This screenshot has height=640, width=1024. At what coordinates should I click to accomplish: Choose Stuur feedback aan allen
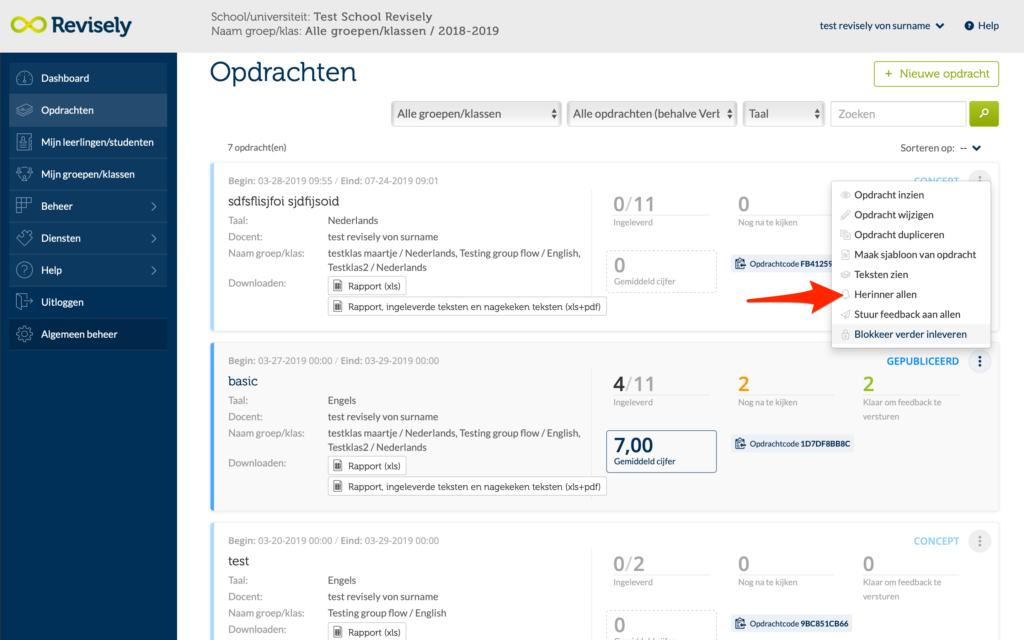click(x=911, y=314)
